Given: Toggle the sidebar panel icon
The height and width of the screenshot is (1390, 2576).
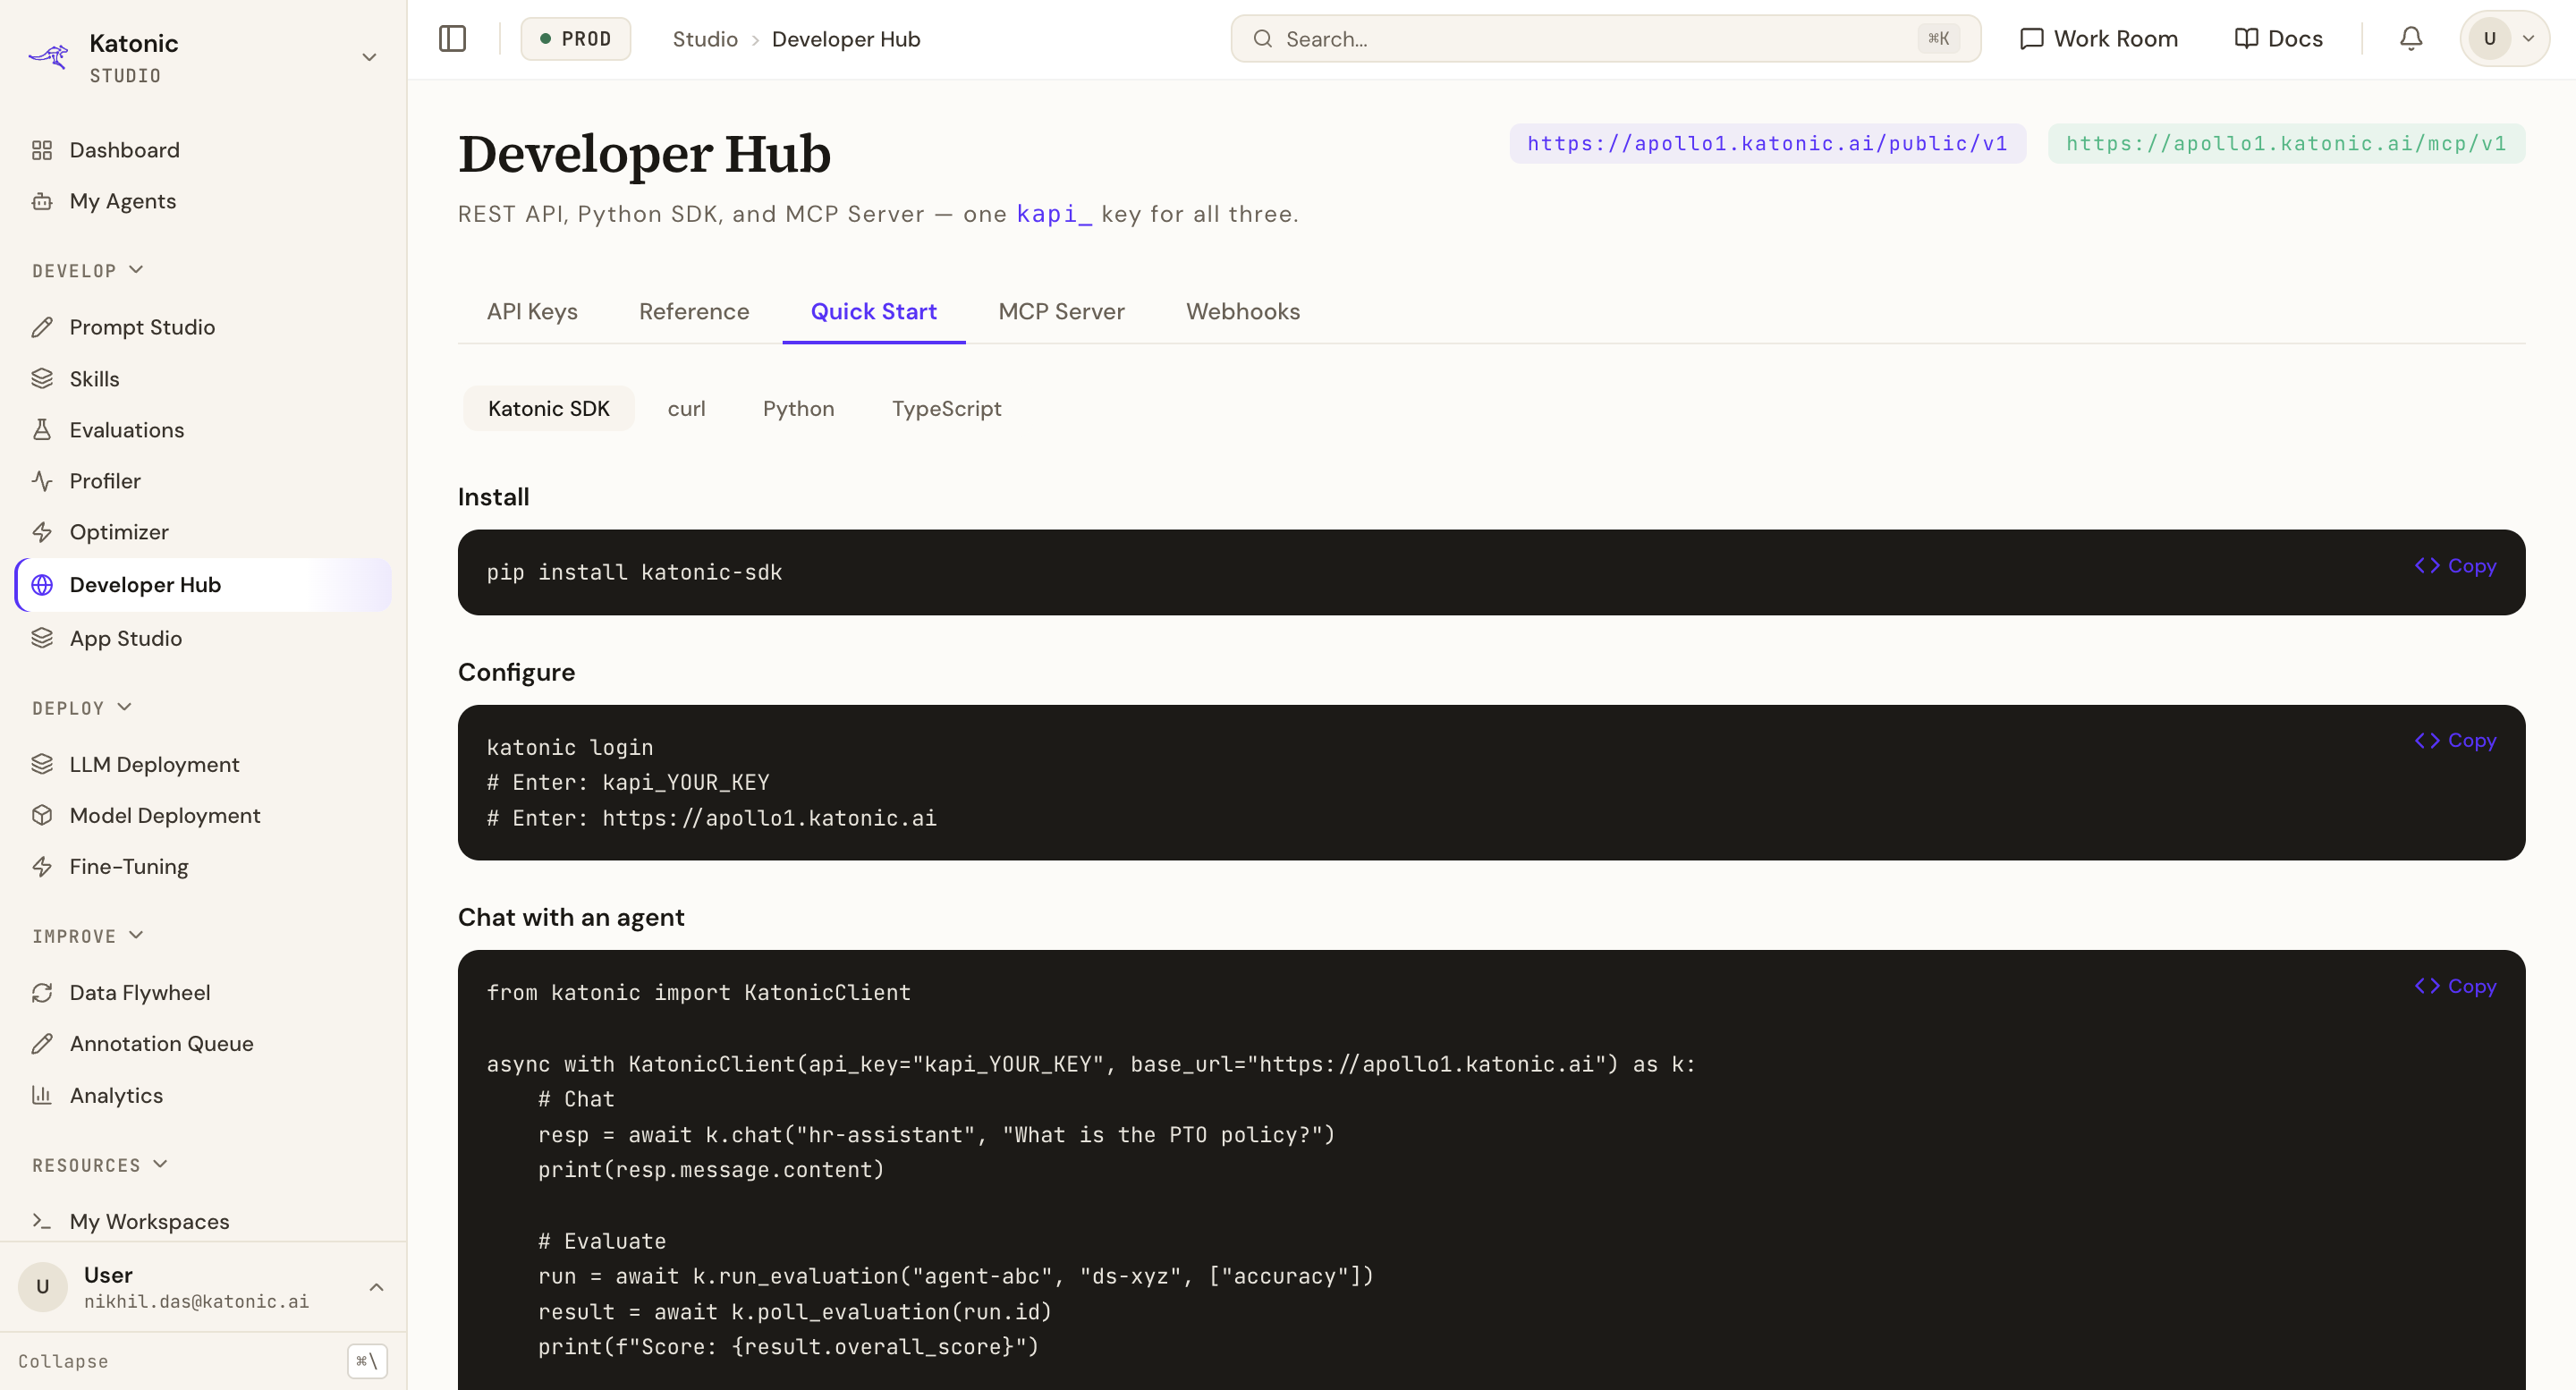Looking at the screenshot, I should click(x=453, y=39).
